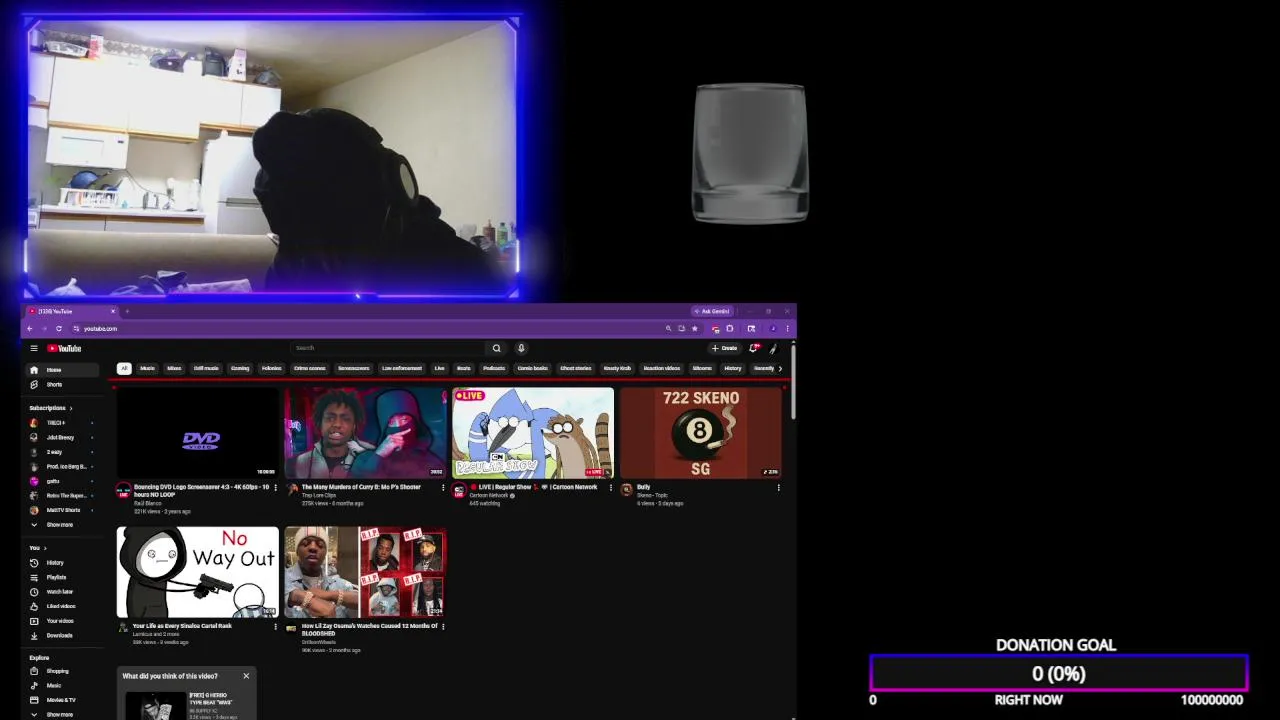Image resolution: width=1280 pixels, height=720 pixels.
Task: Select the Comic books filter chip
Action: tap(532, 368)
